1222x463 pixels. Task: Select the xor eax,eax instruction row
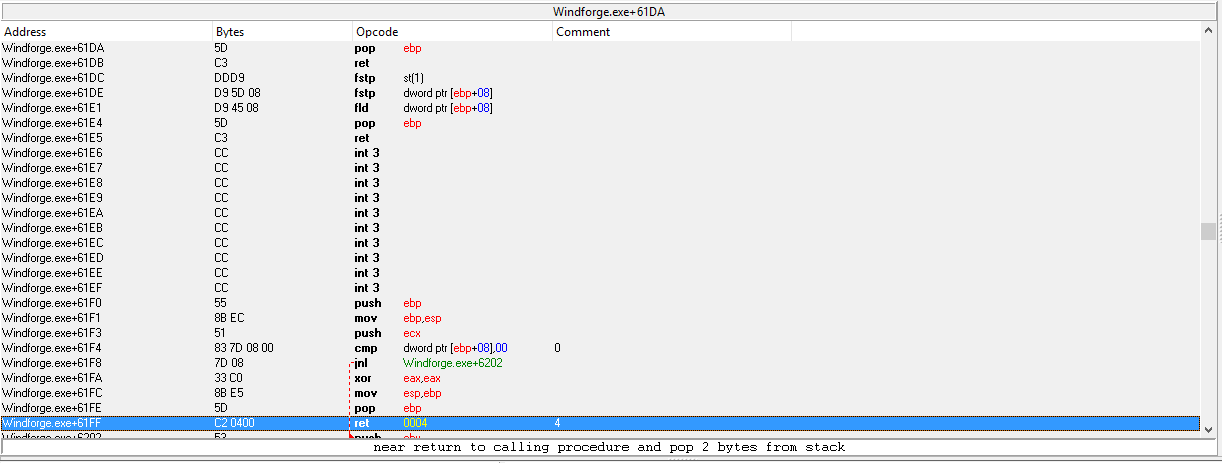(300, 378)
